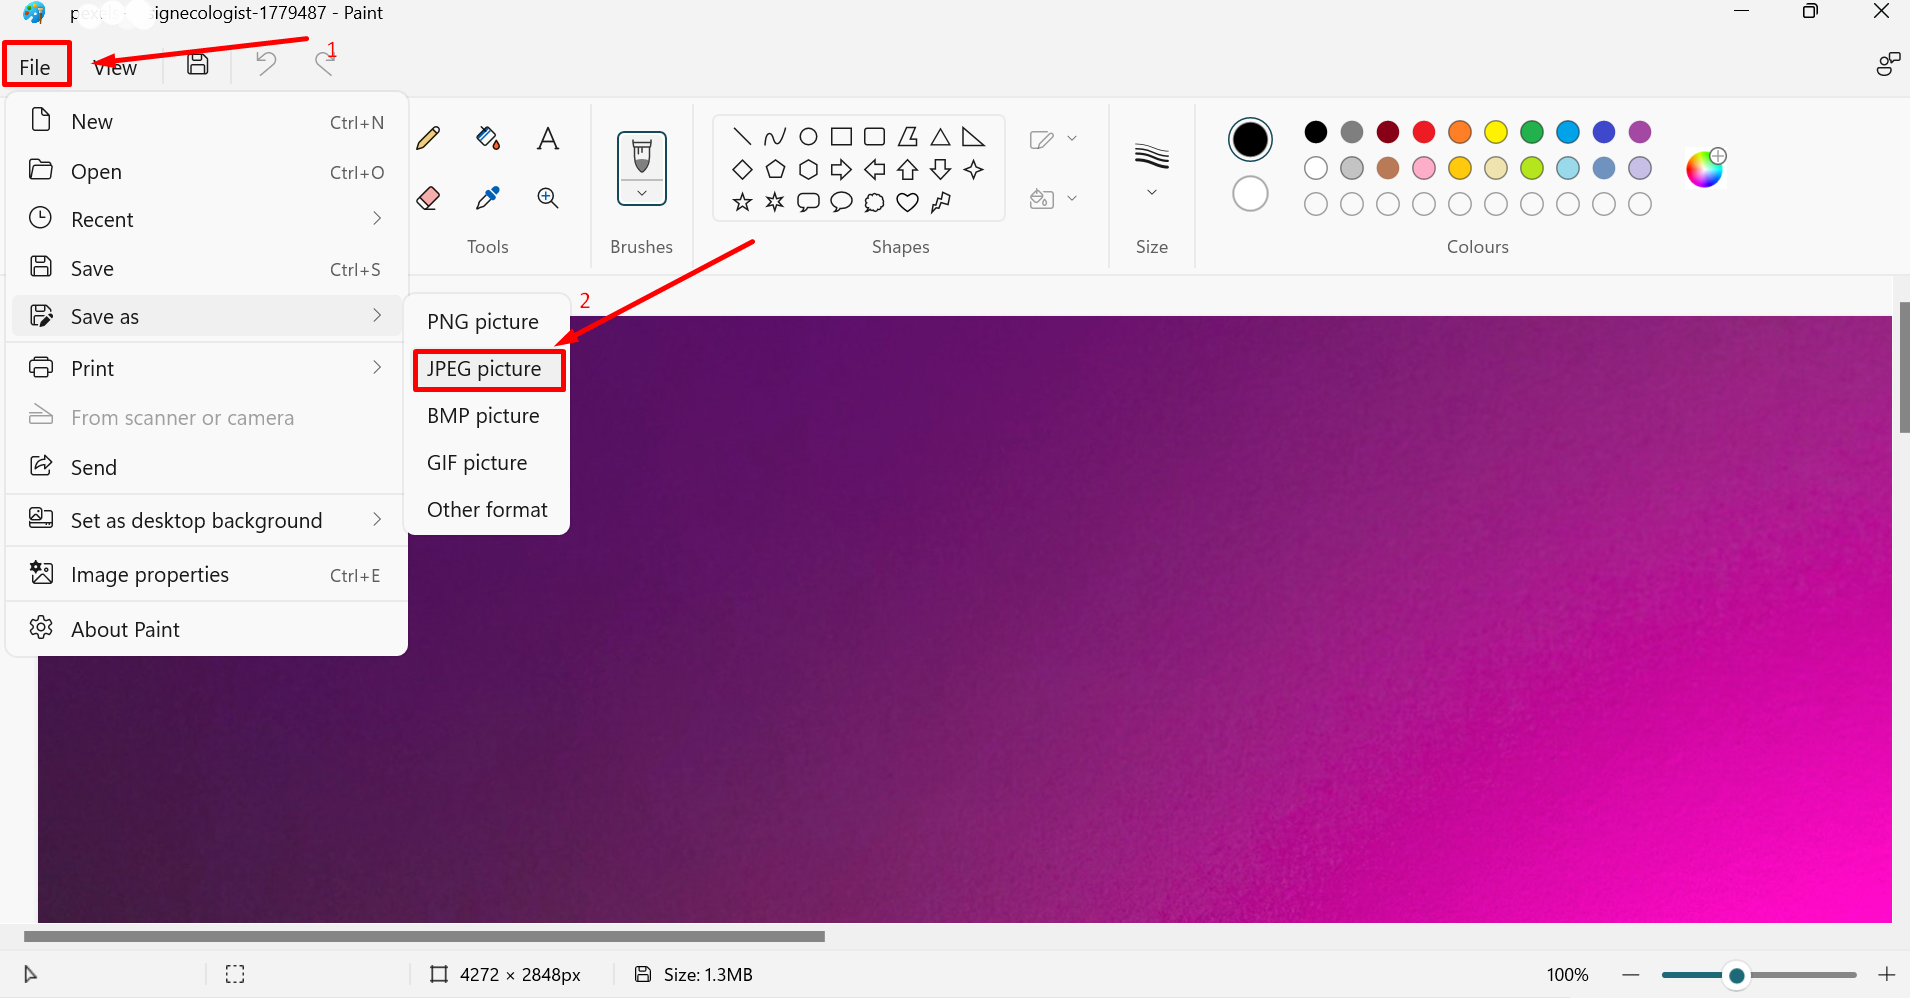Click the Redo arrow icon
This screenshot has height=998, width=1910.
pos(324,64)
